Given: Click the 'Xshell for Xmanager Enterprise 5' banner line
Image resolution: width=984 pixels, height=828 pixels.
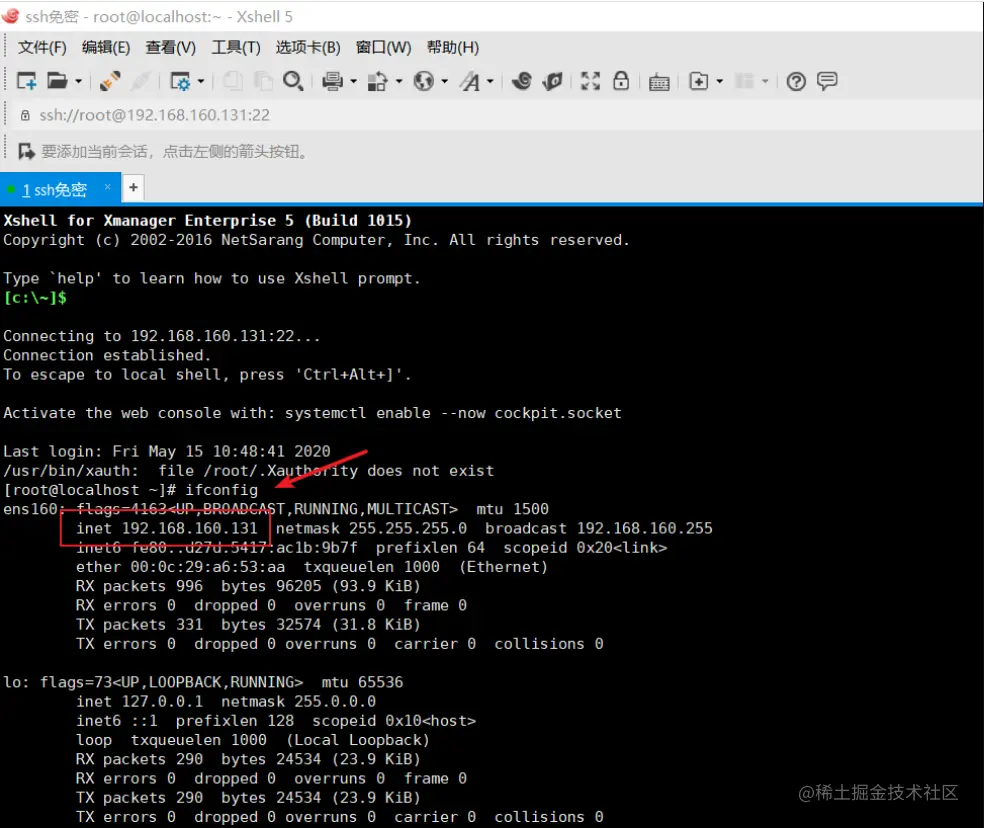Looking at the screenshot, I should click(x=207, y=220).
